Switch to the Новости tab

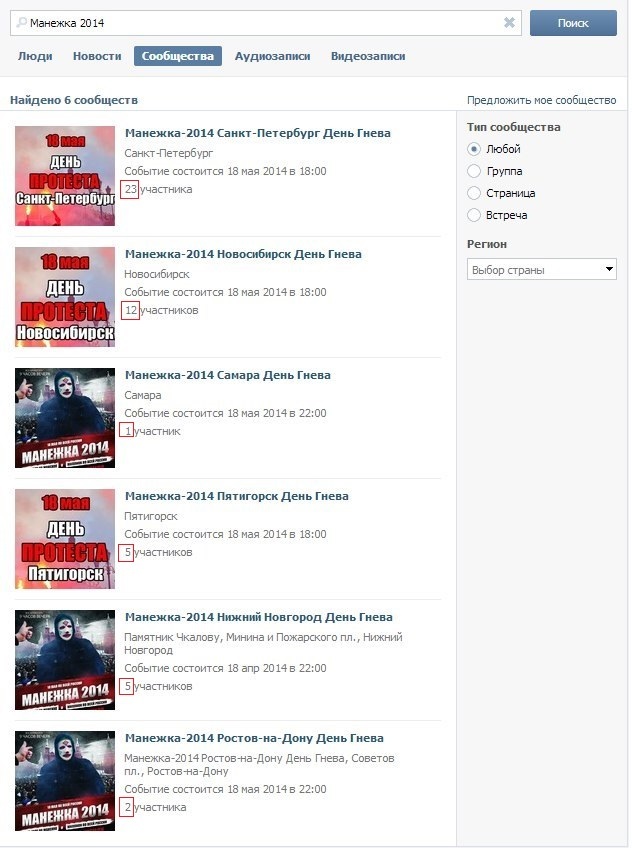pyautogui.click(x=97, y=56)
